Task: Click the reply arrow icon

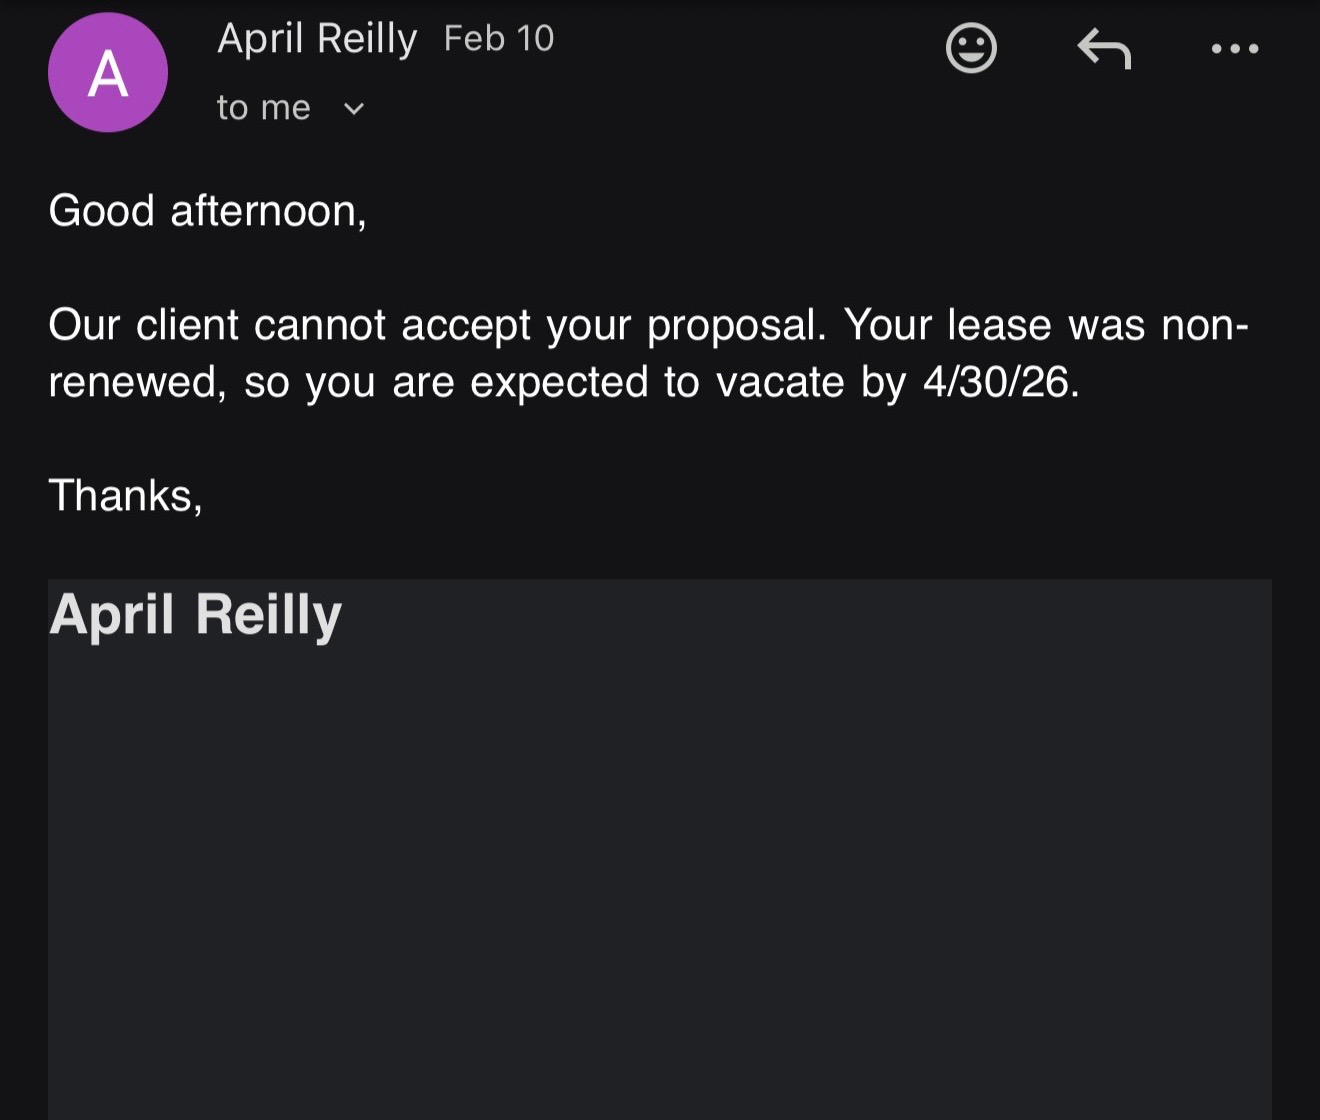Action: (x=1103, y=48)
